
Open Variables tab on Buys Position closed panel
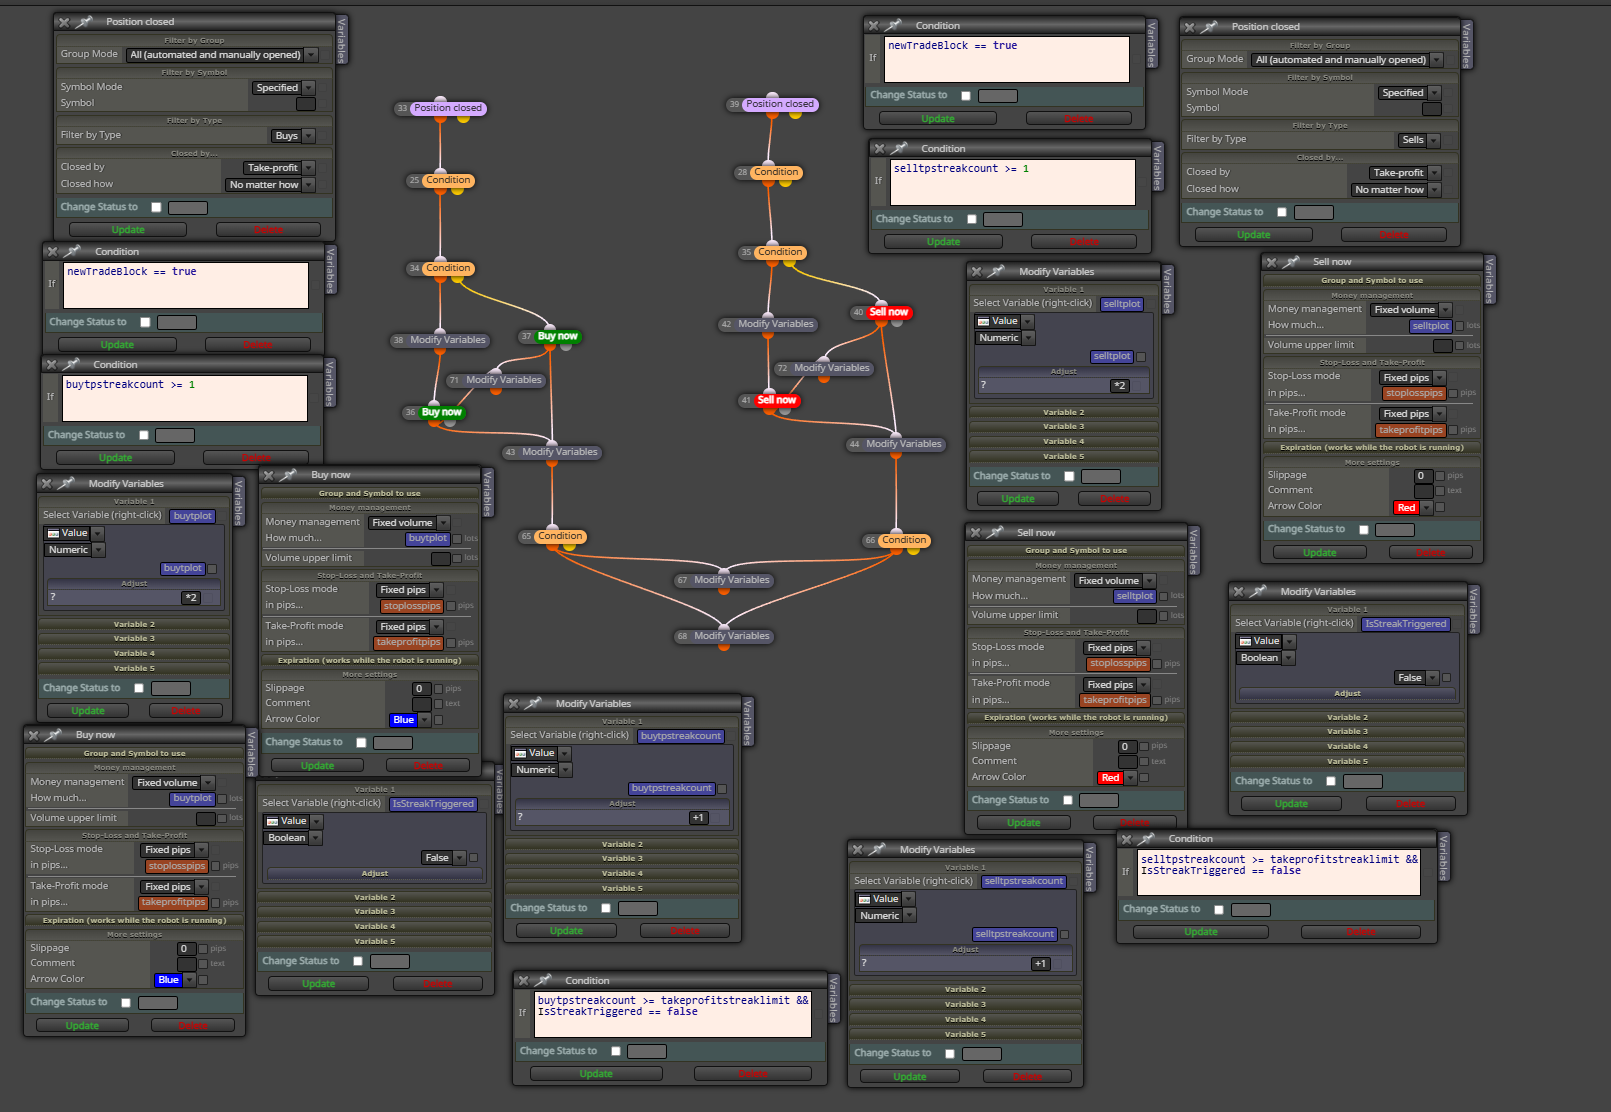point(342,40)
